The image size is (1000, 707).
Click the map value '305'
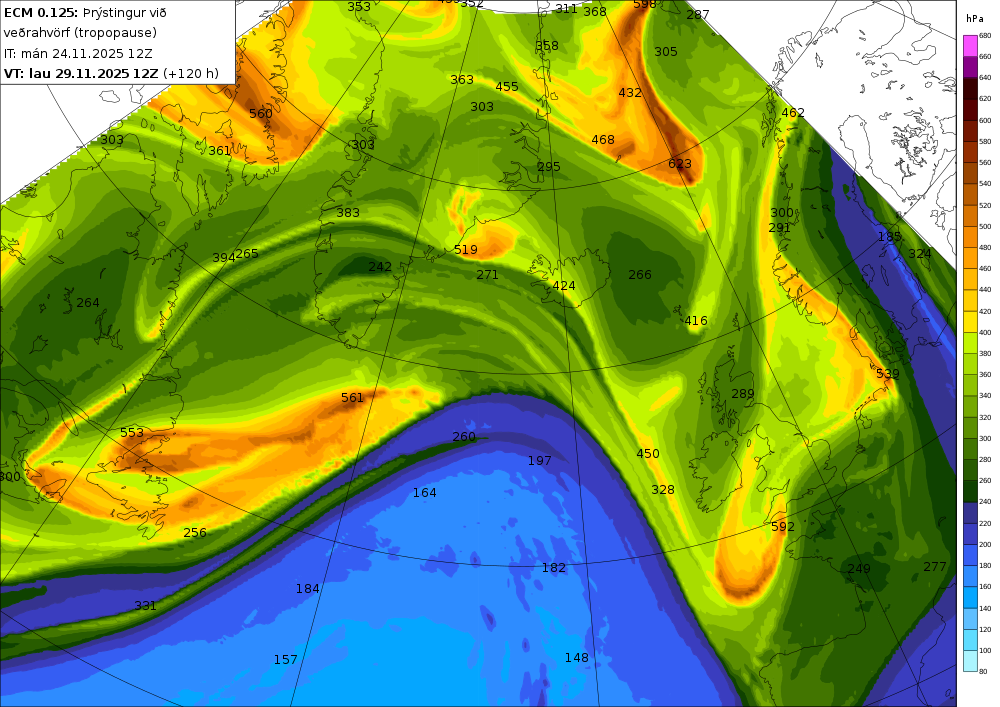pyautogui.click(x=666, y=52)
